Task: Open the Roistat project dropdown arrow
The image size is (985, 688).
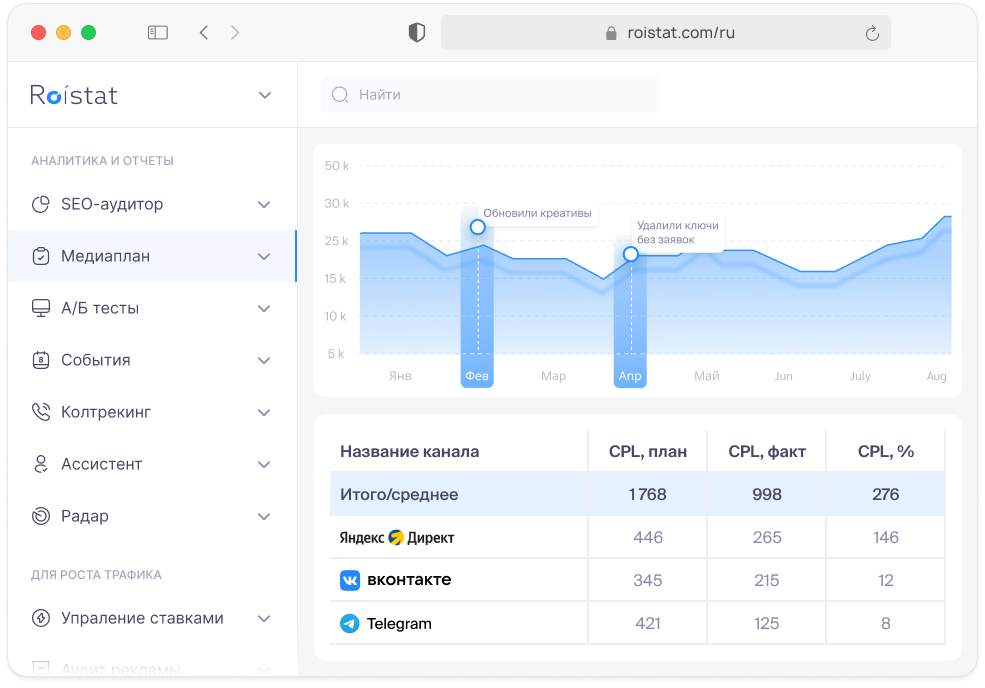Action: click(265, 95)
